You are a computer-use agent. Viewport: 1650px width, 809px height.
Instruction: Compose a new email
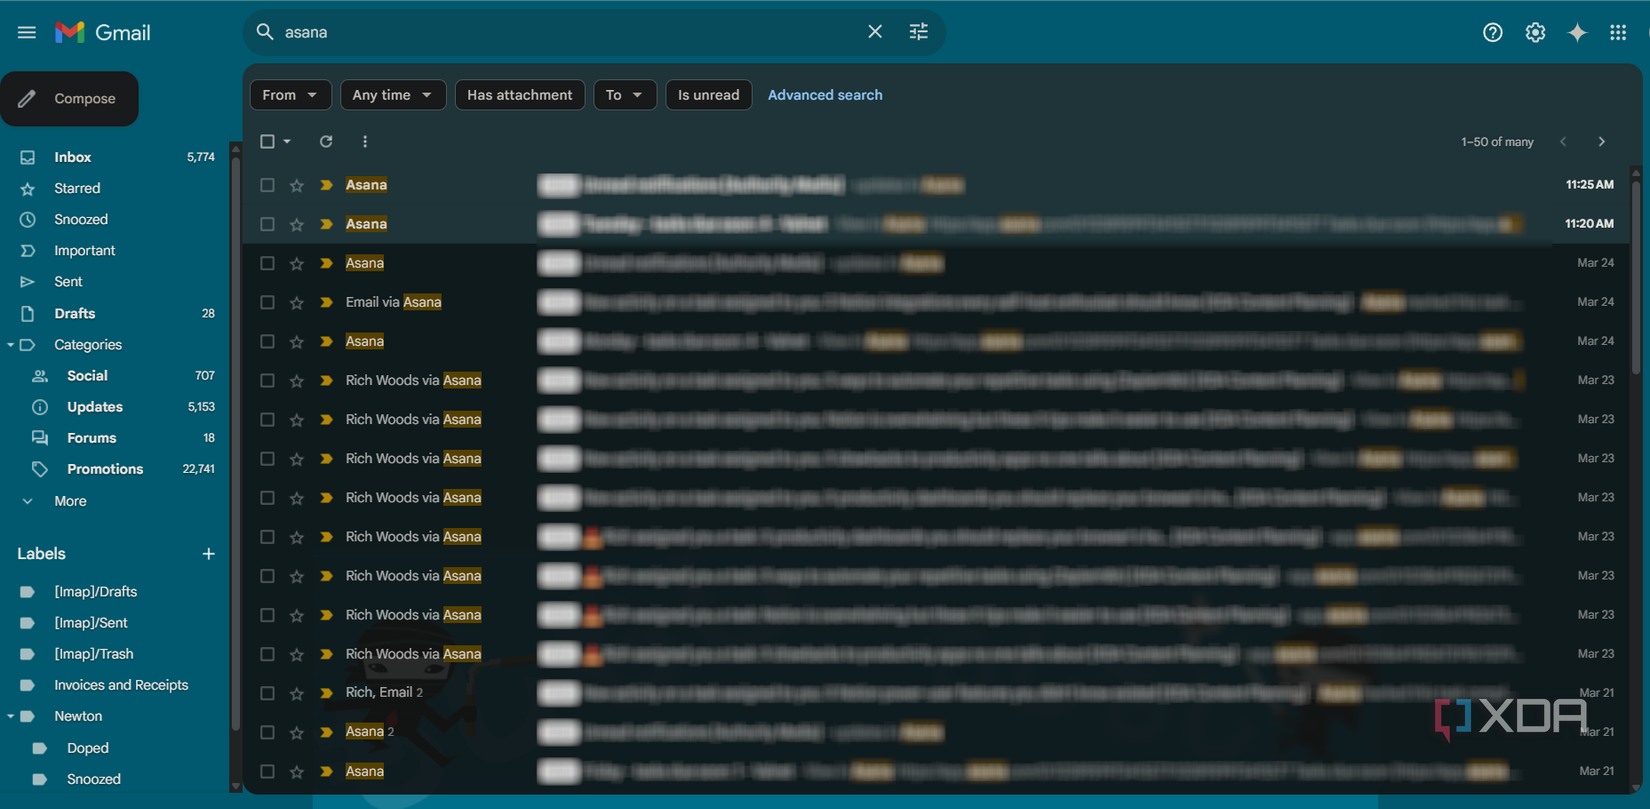click(69, 99)
